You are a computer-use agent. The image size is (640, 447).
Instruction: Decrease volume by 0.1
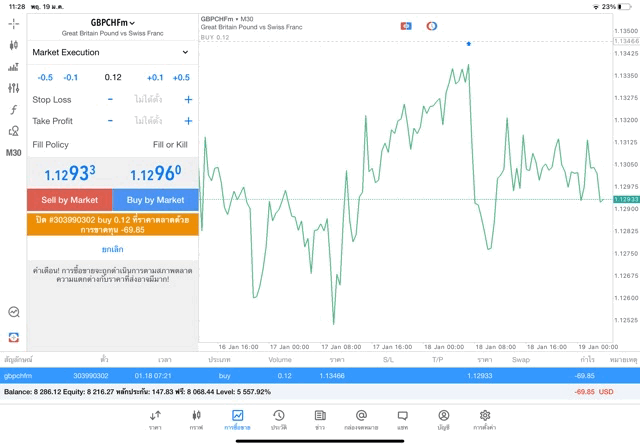click(x=71, y=78)
